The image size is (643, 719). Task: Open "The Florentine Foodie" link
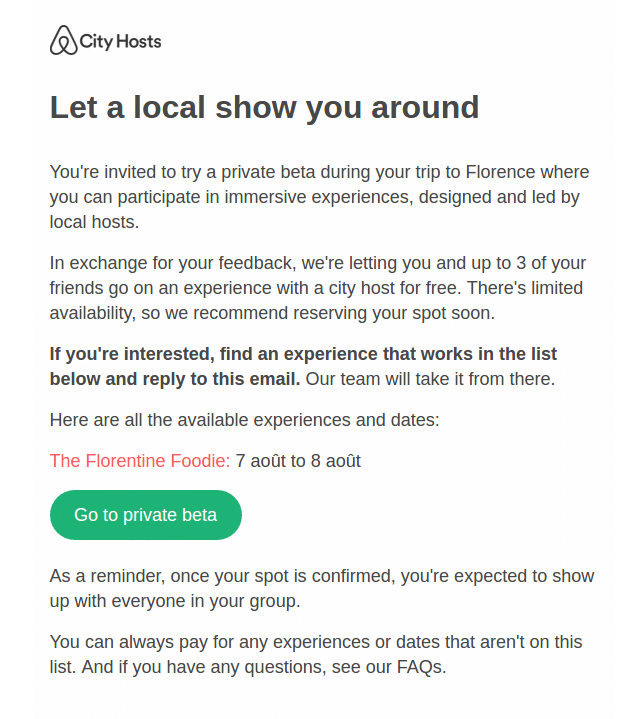pyautogui.click(x=139, y=461)
